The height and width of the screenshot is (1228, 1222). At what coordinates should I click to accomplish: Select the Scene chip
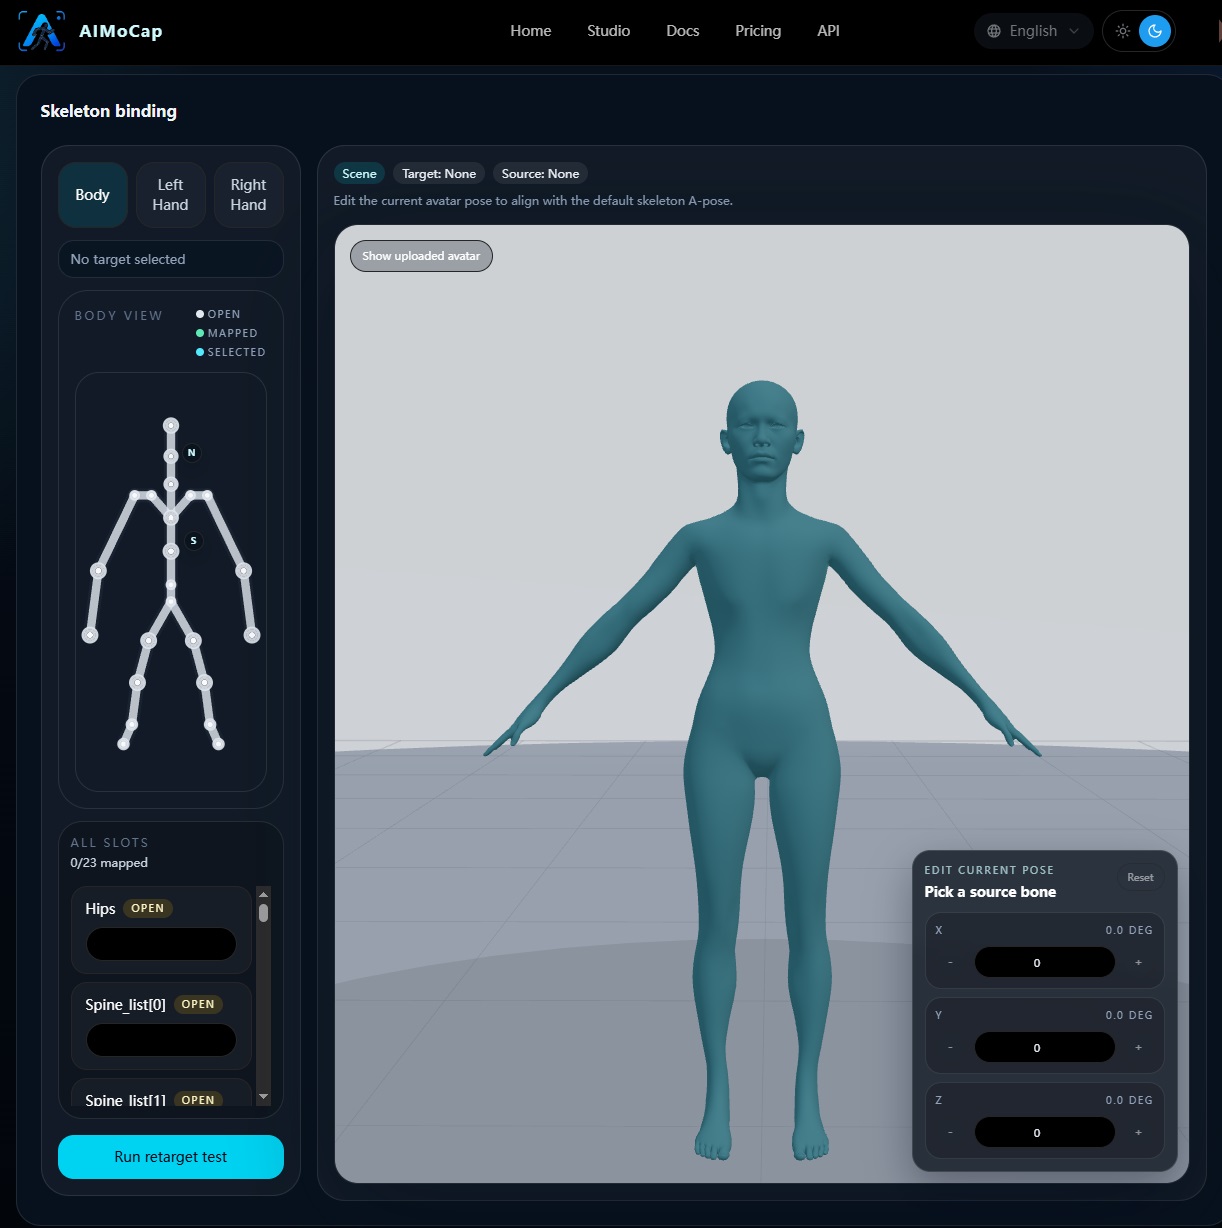(359, 174)
